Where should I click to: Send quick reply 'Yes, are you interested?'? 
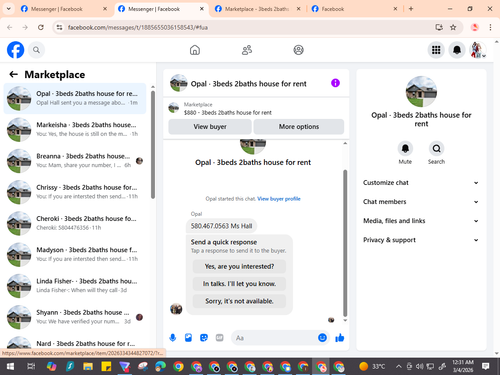pyautogui.click(x=239, y=266)
